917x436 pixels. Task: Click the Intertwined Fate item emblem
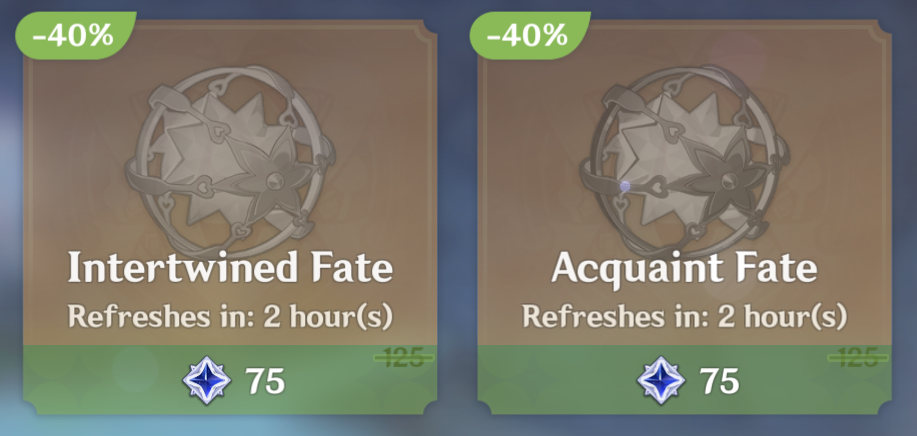[x=229, y=152]
